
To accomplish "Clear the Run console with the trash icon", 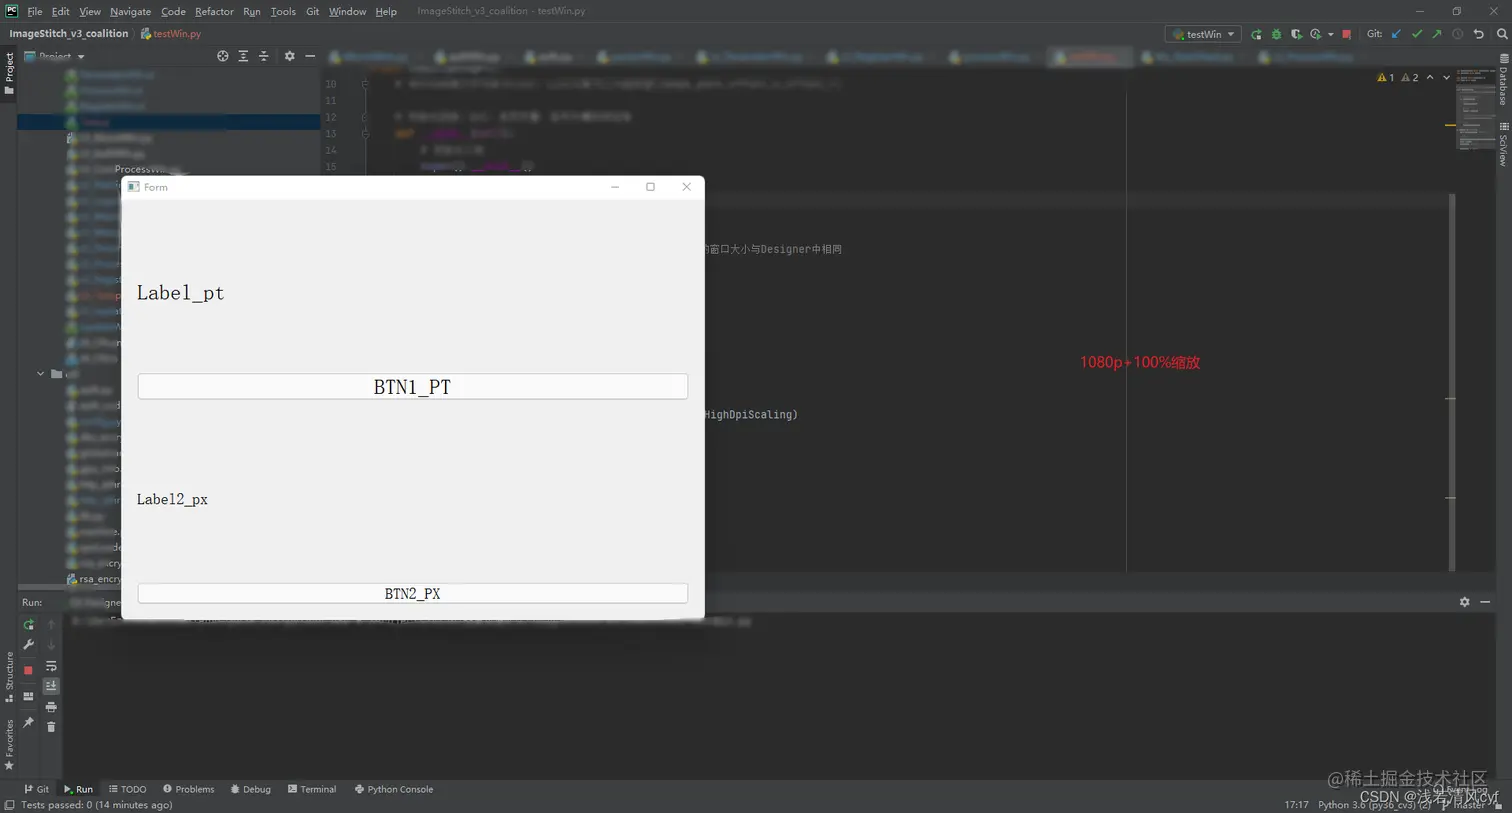I will tap(51, 727).
